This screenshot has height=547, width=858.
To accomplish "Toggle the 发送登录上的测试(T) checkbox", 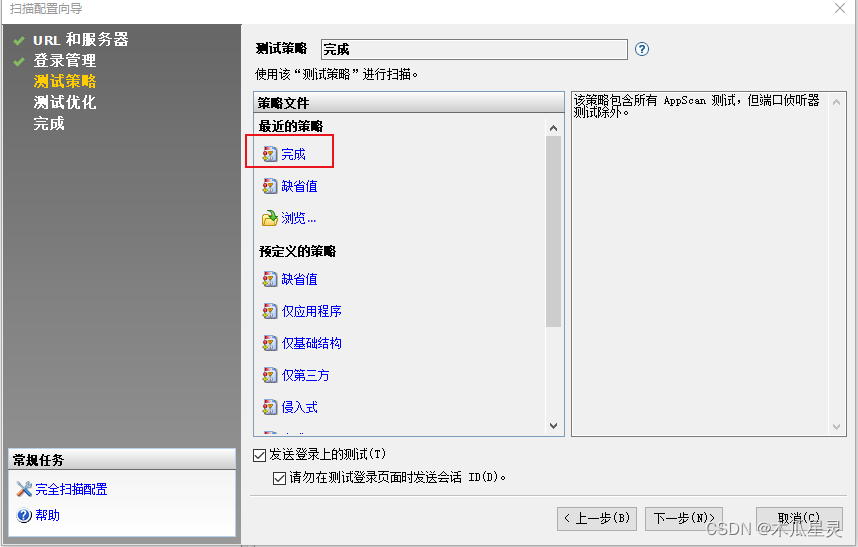I will (x=259, y=455).
